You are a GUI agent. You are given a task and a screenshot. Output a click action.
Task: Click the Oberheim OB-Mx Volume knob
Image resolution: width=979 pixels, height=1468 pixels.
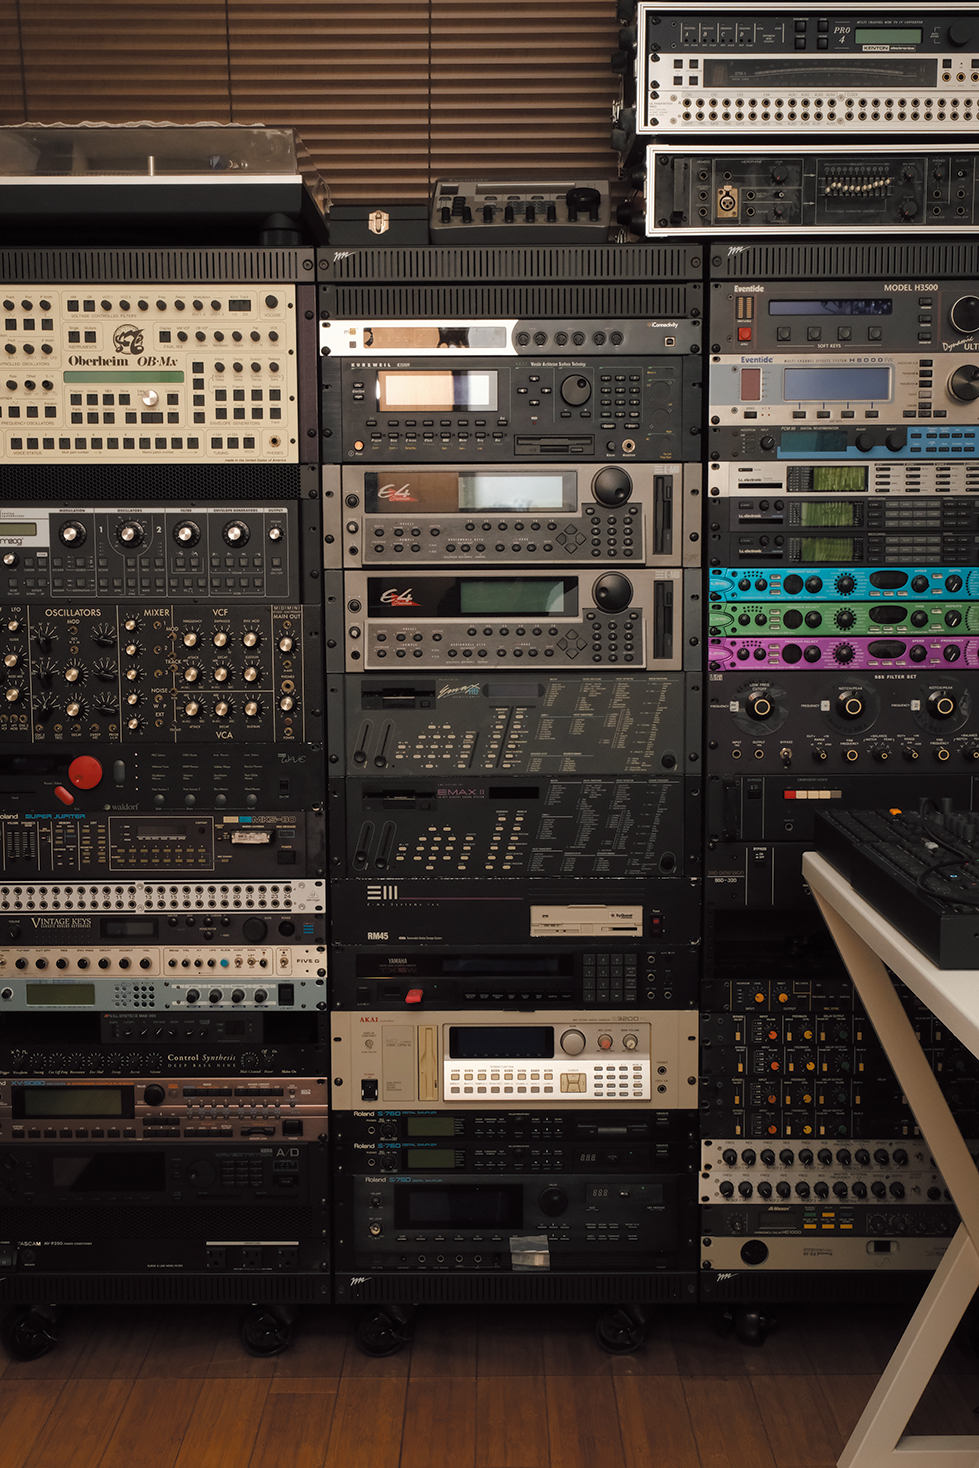click(271, 302)
